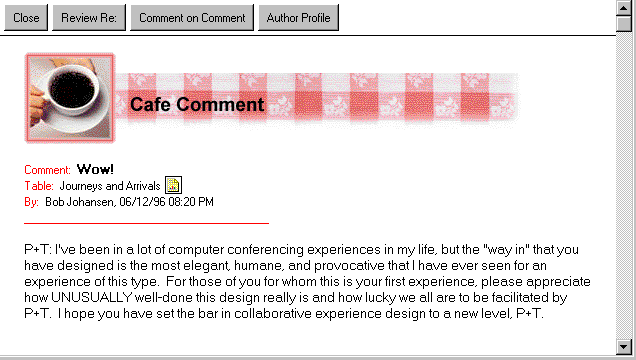This screenshot has width=636, height=360.
Task: Click the red By: label
Action: point(32,202)
